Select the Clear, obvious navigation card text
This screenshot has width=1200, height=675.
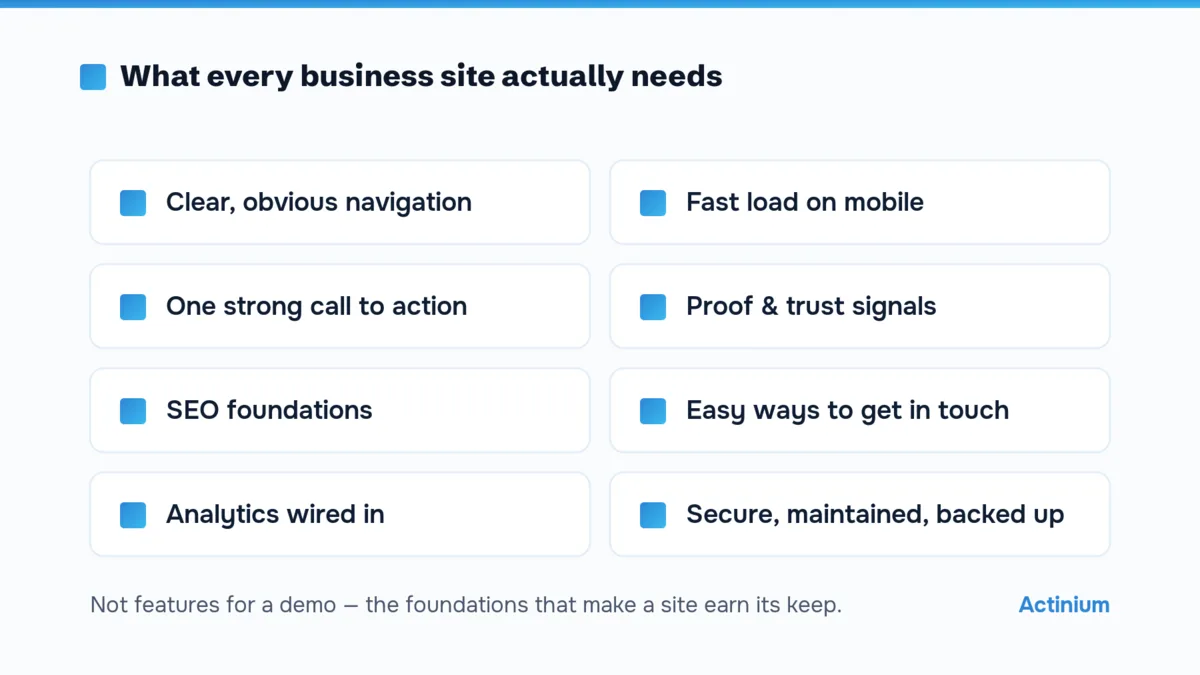pos(319,202)
